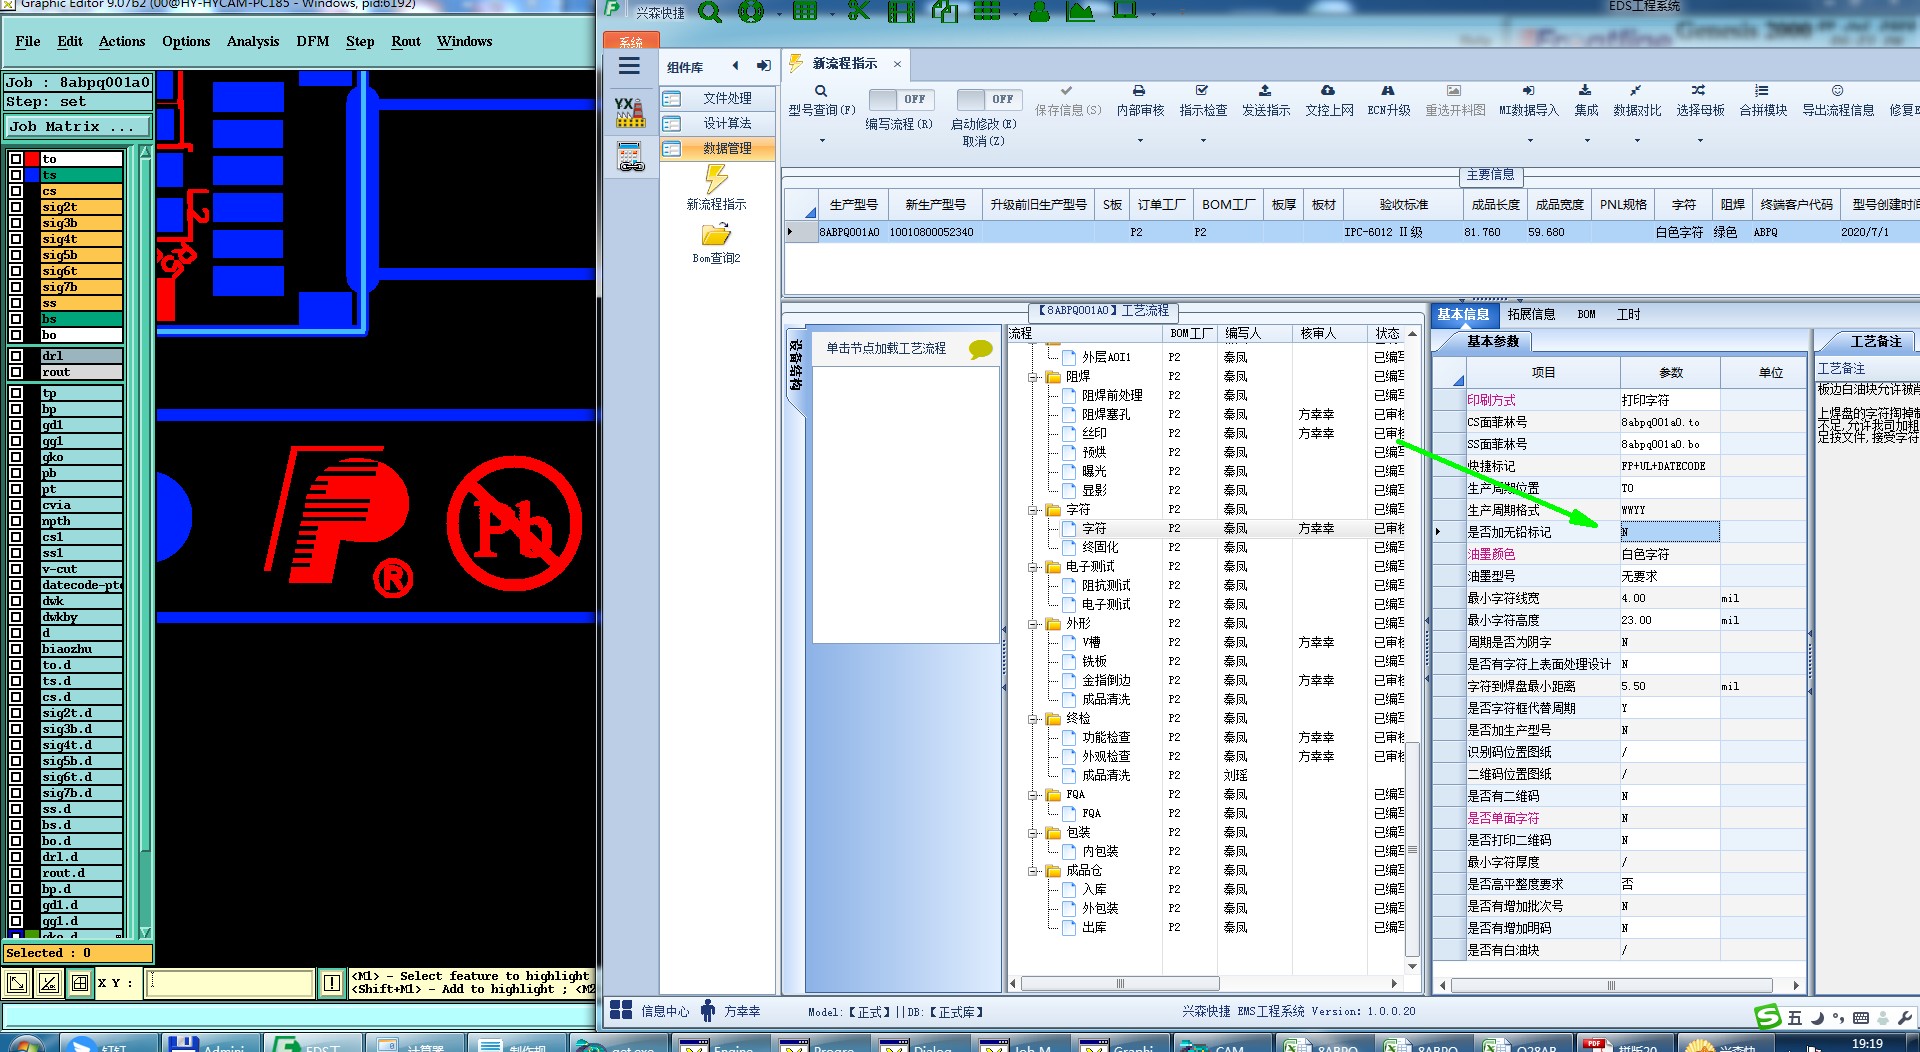Click the 是否加无铅标记 parameter value field

point(1669,532)
